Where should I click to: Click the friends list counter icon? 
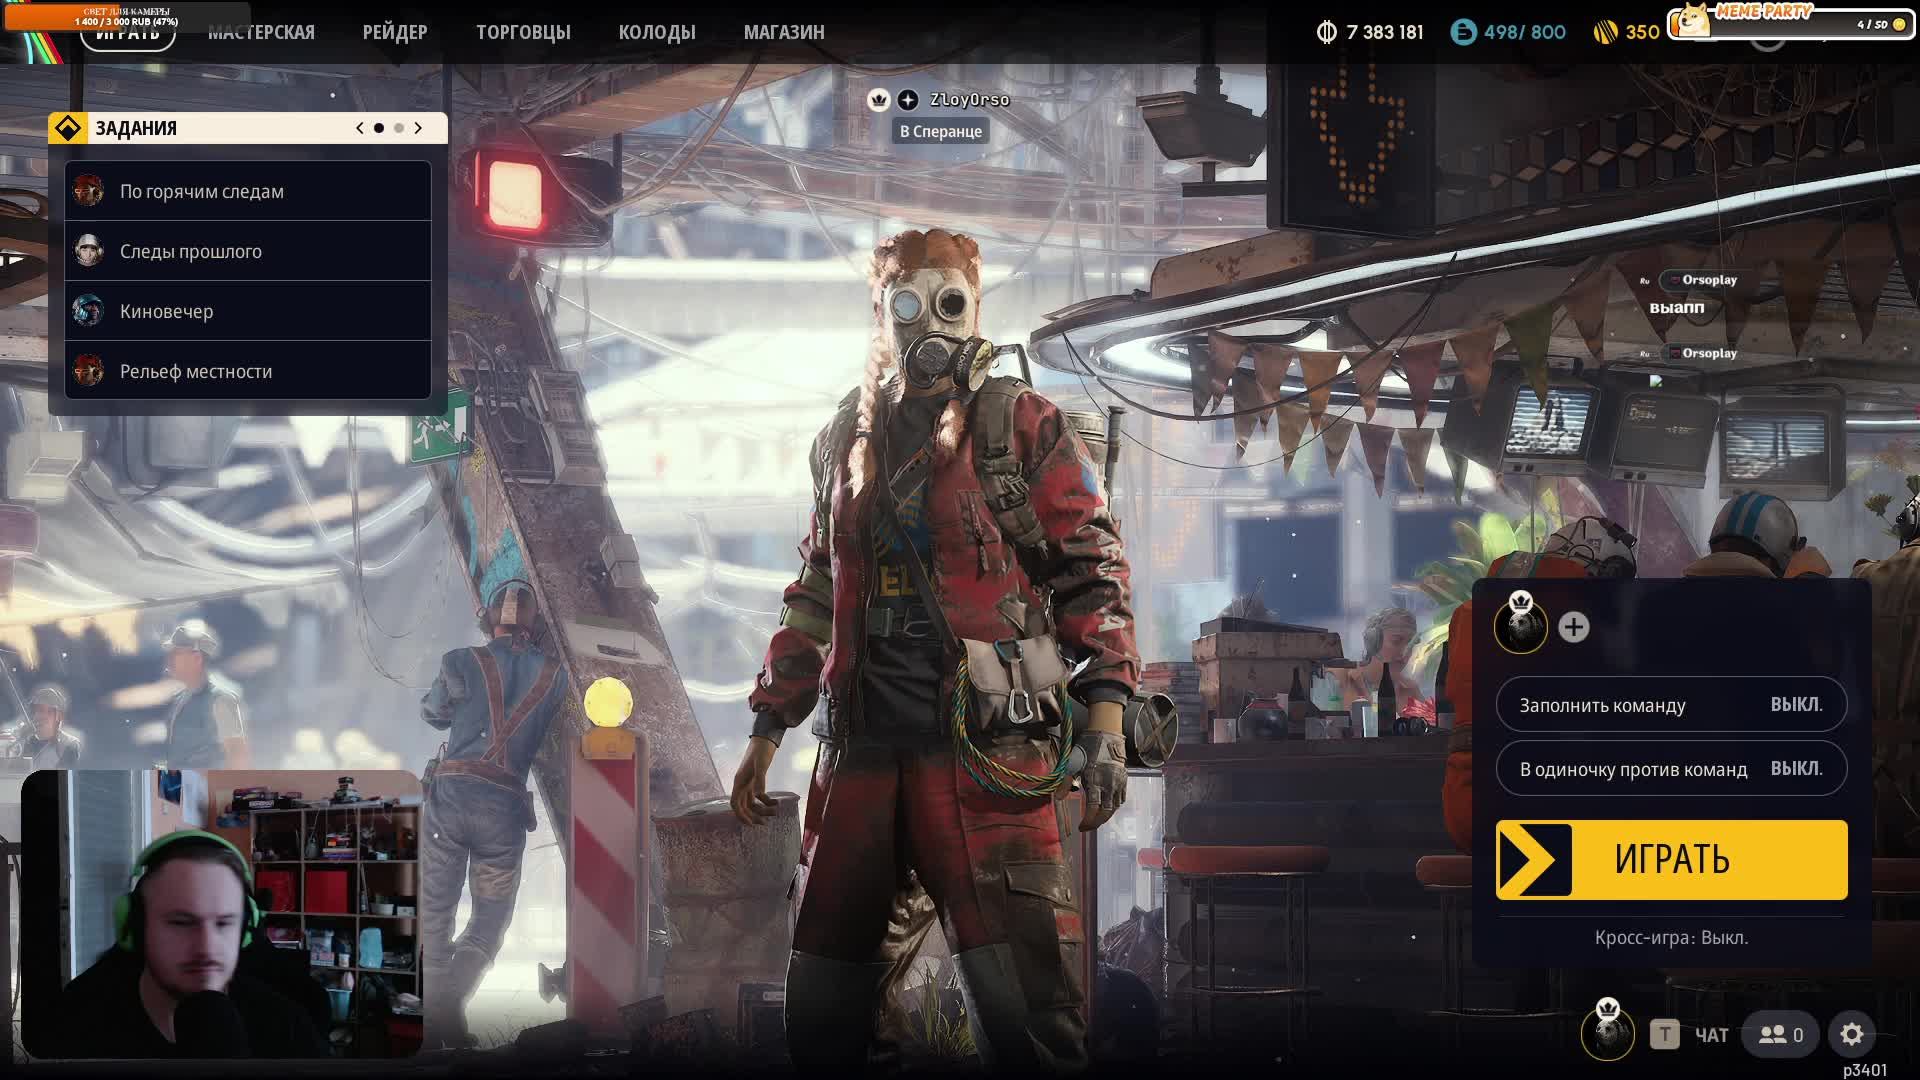(1781, 1034)
